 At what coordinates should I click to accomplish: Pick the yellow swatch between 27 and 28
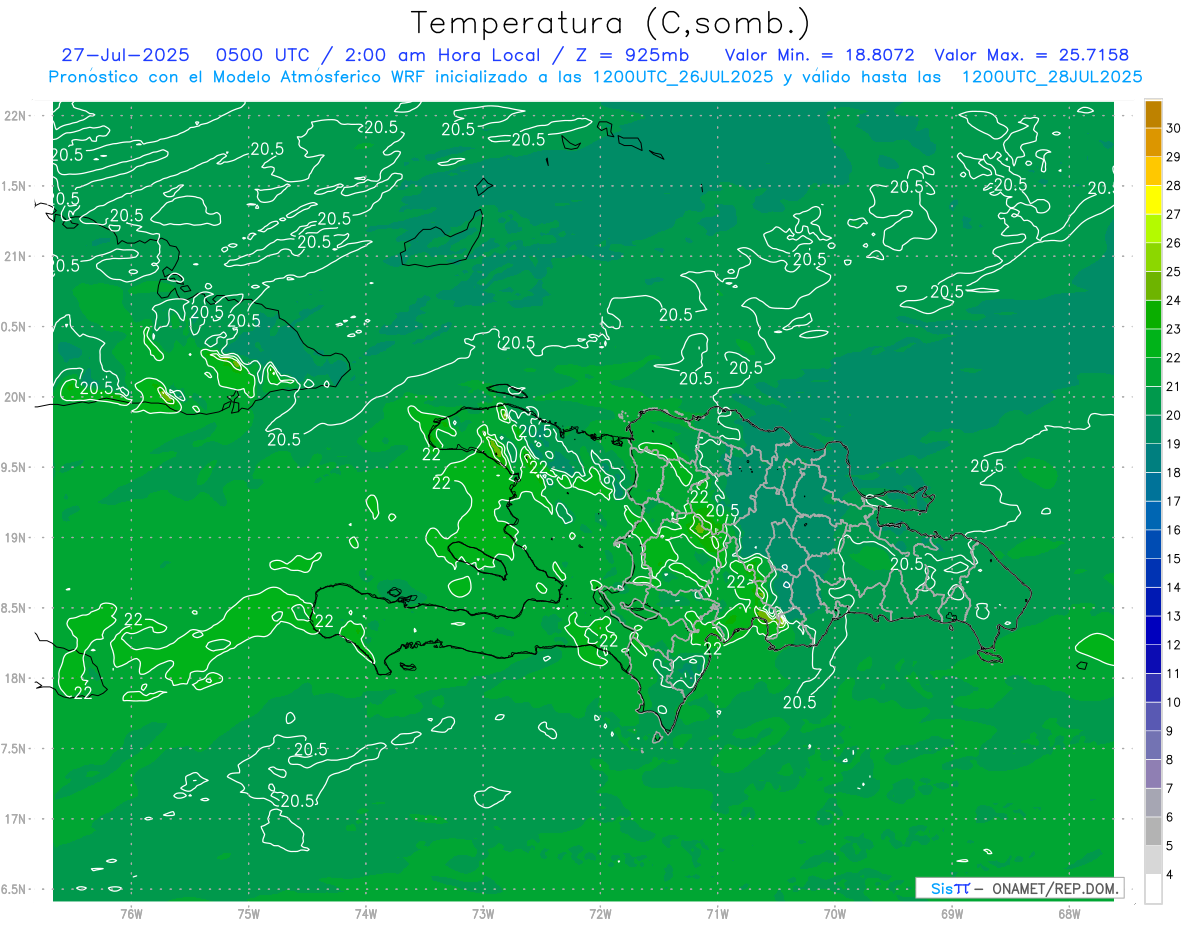[x=1153, y=200]
